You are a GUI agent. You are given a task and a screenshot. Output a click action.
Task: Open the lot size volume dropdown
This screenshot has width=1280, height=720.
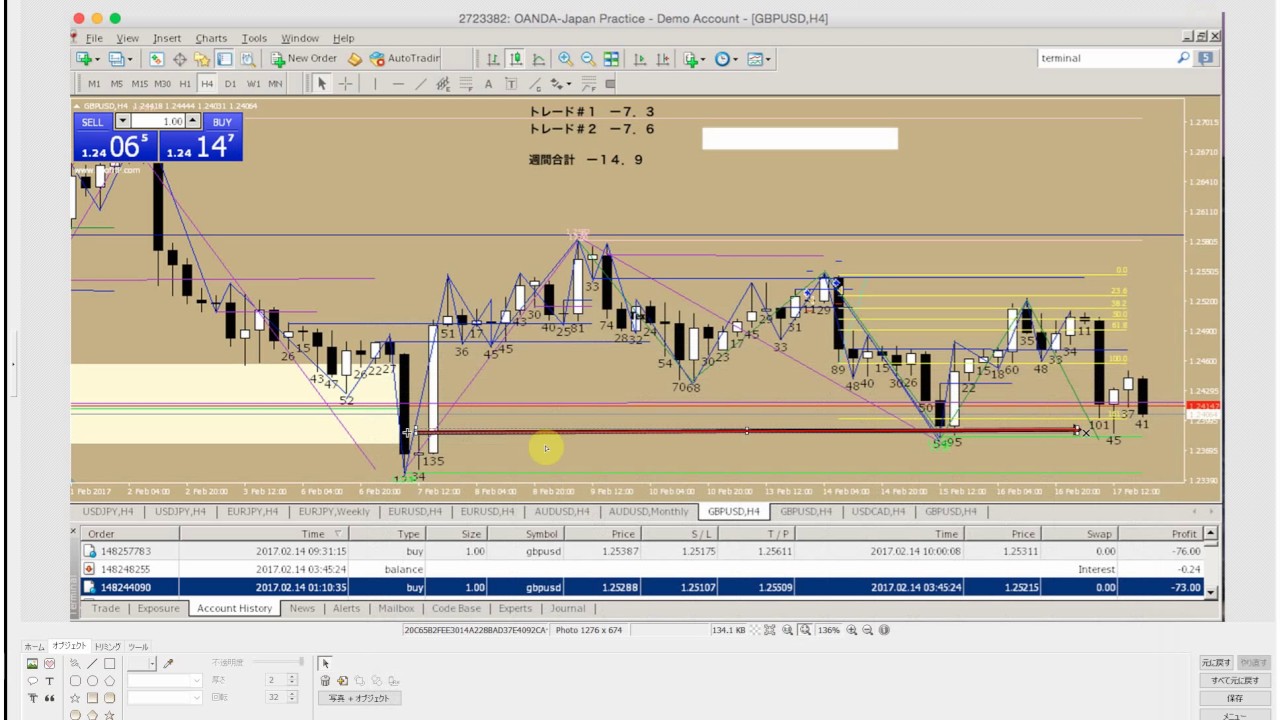123,121
